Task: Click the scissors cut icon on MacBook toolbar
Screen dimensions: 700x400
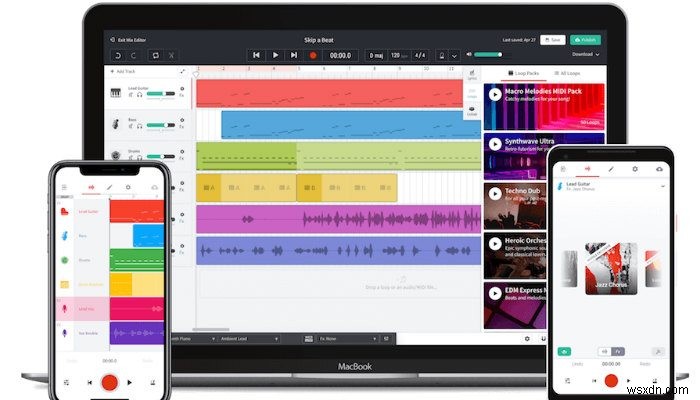Action: coord(171,55)
